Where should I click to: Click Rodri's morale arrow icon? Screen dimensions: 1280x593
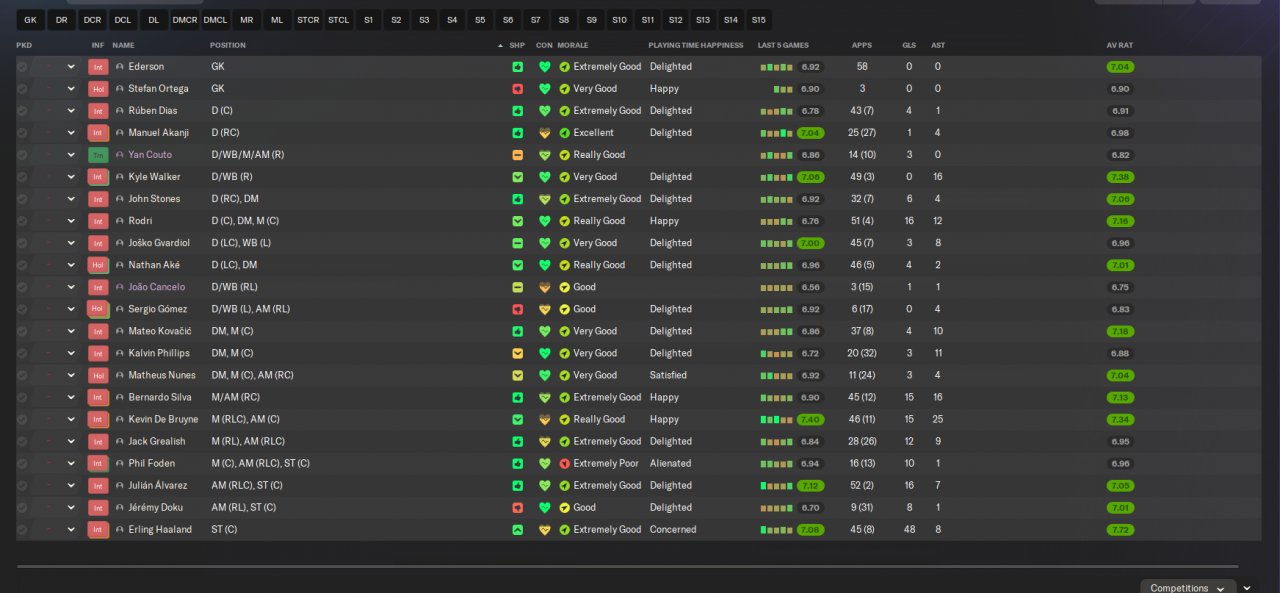564,221
